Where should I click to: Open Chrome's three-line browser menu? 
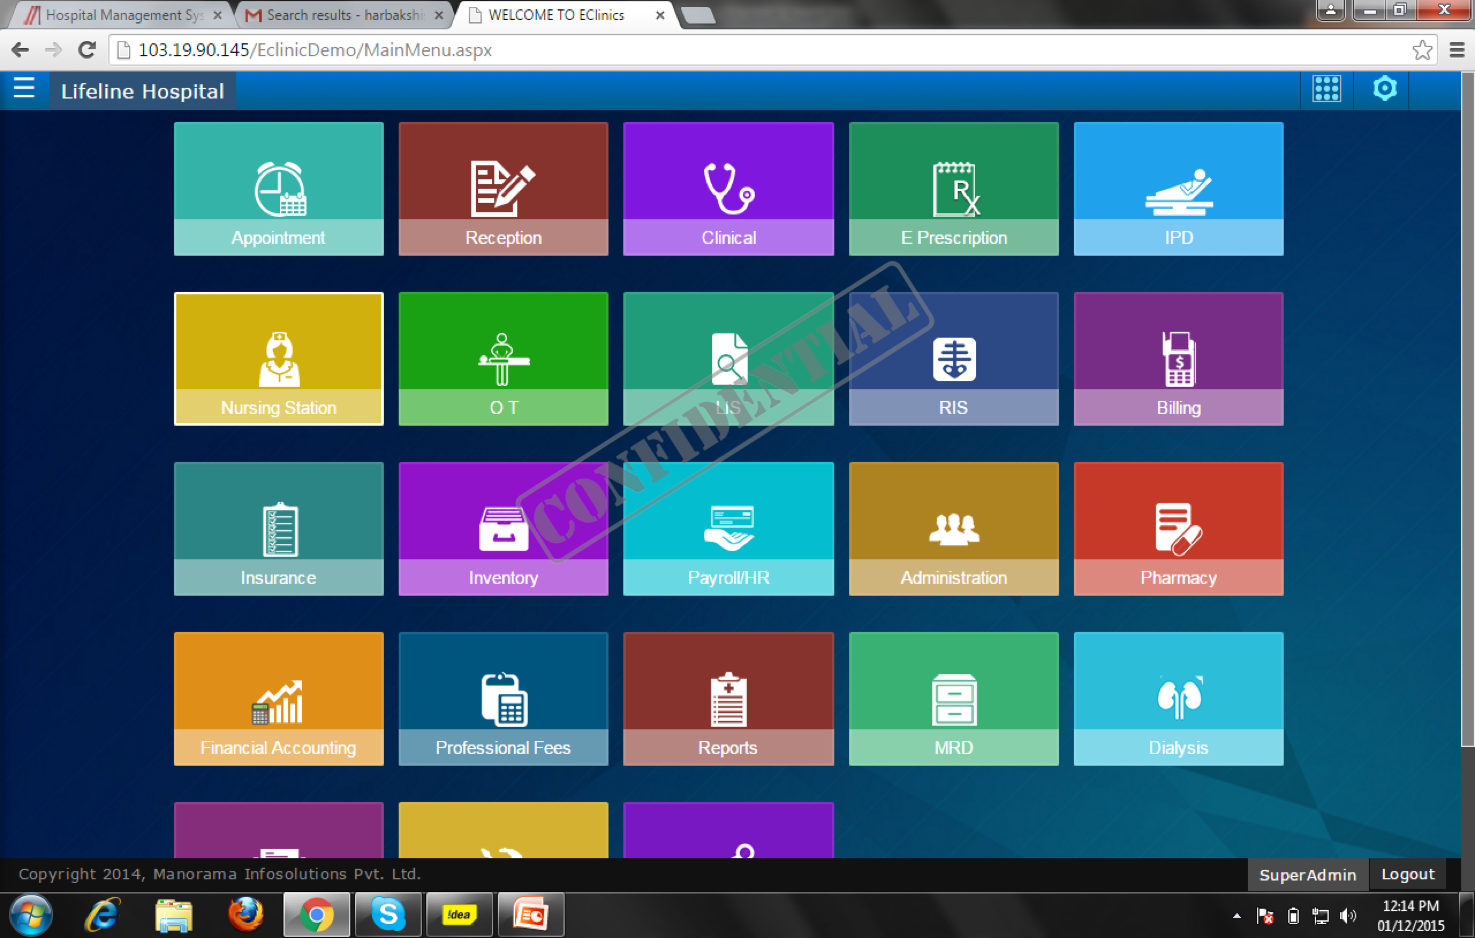(x=1456, y=49)
